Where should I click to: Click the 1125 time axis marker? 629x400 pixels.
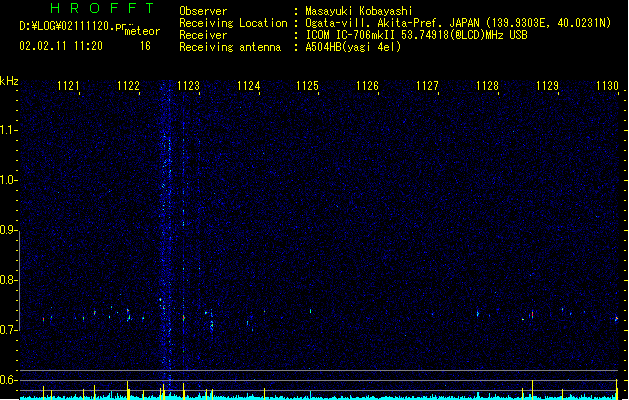point(307,86)
